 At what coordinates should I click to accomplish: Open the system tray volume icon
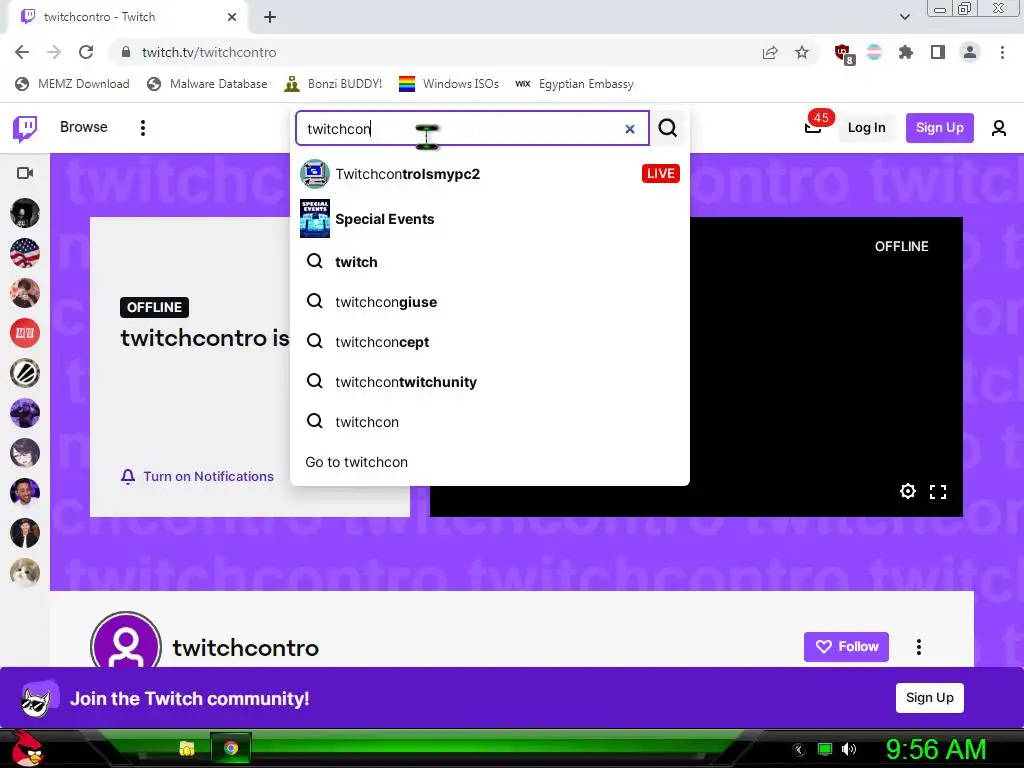point(849,749)
